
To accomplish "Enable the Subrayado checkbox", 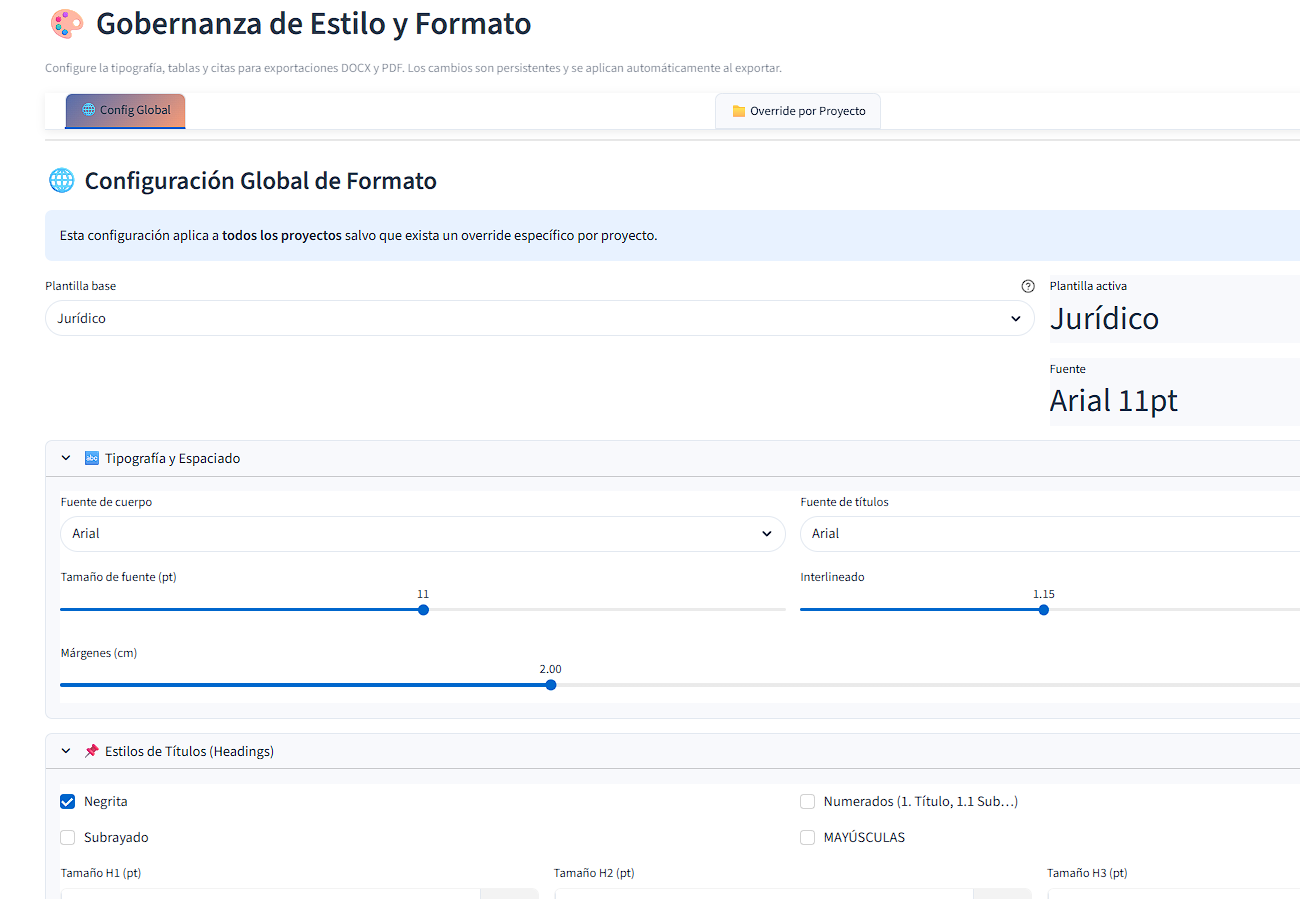I will click(x=67, y=837).
